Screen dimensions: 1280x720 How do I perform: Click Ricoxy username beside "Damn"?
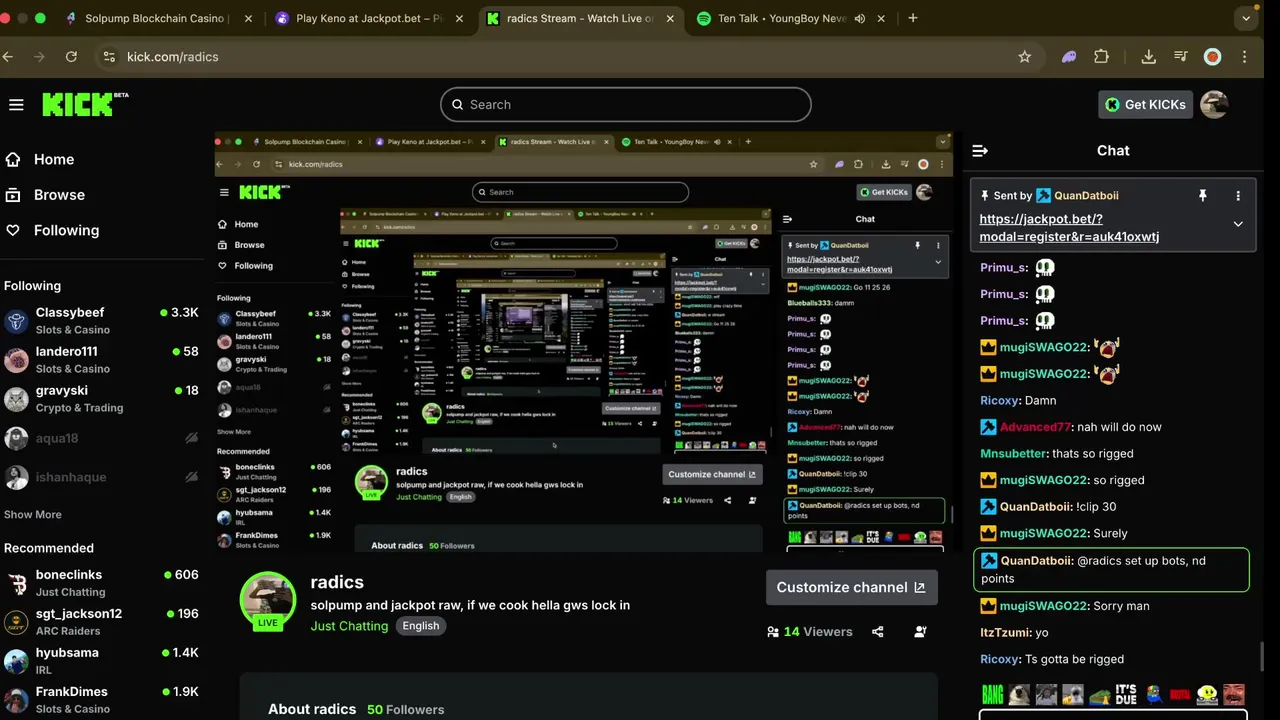(1000, 400)
